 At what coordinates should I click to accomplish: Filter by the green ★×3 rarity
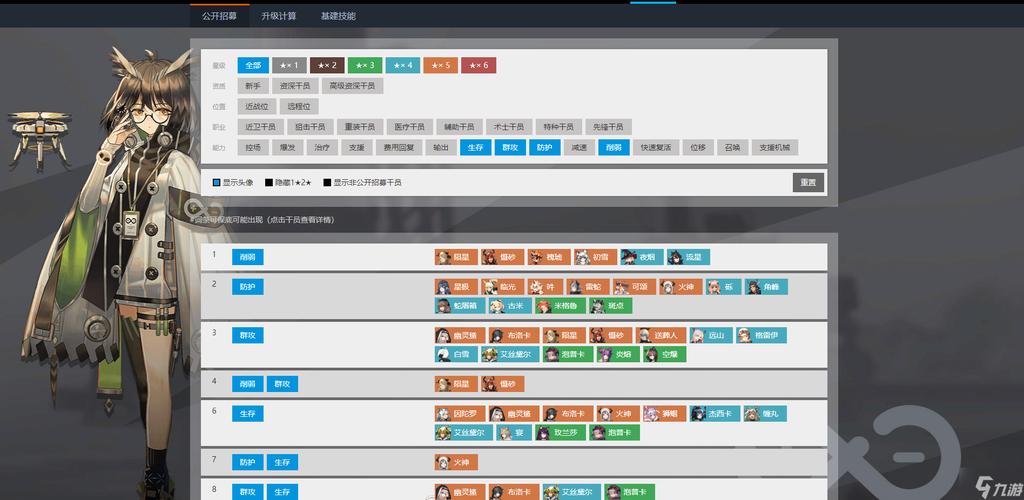point(365,65)
